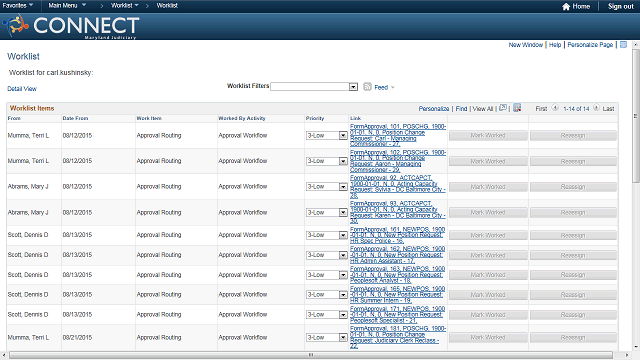This screenshot has height=360, width=640.
Task: Click the CONNECT Maryland Judiciary logo
Action: pos(71,26)
